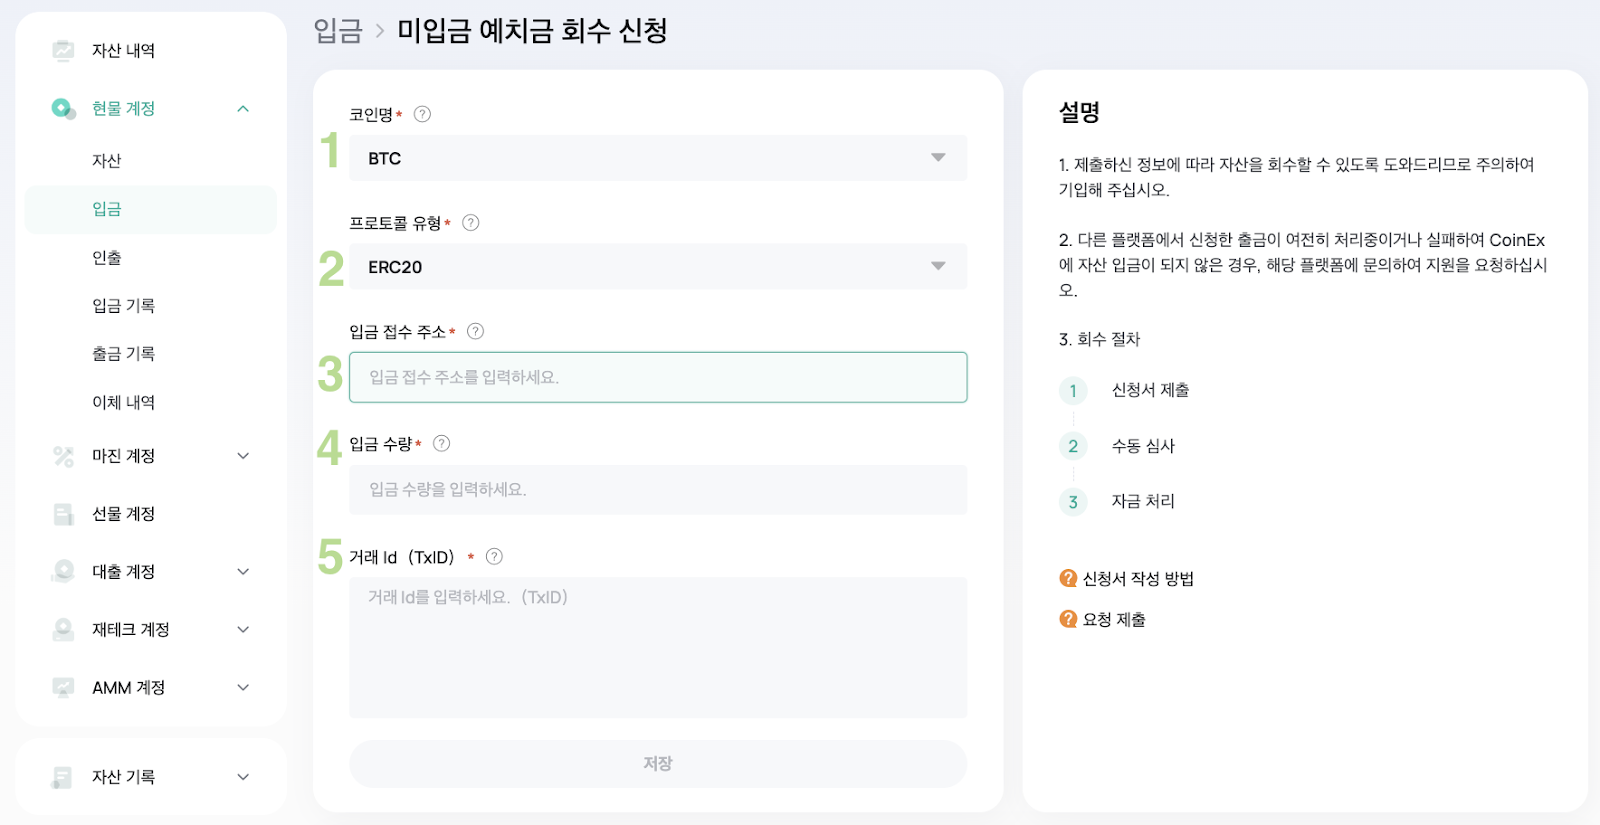This screenshot has height=825, width=1600.
Task: Select 인출 in the sidebar
Action: pos(107,258)
